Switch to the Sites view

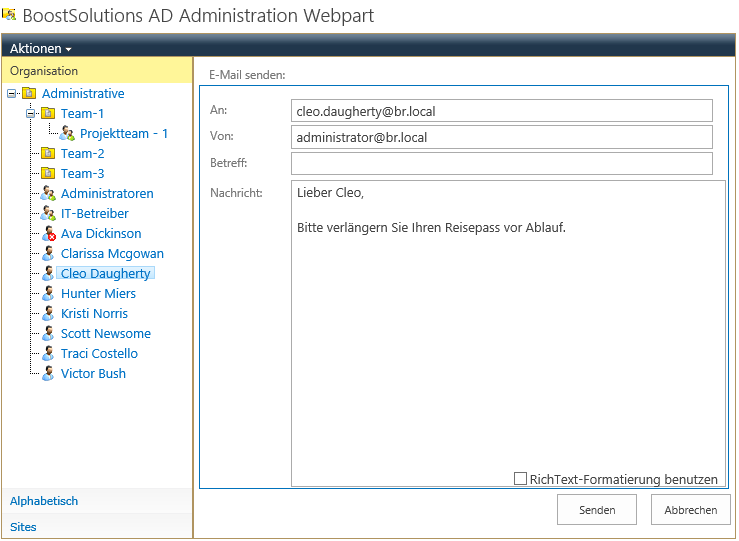(23, 527)
